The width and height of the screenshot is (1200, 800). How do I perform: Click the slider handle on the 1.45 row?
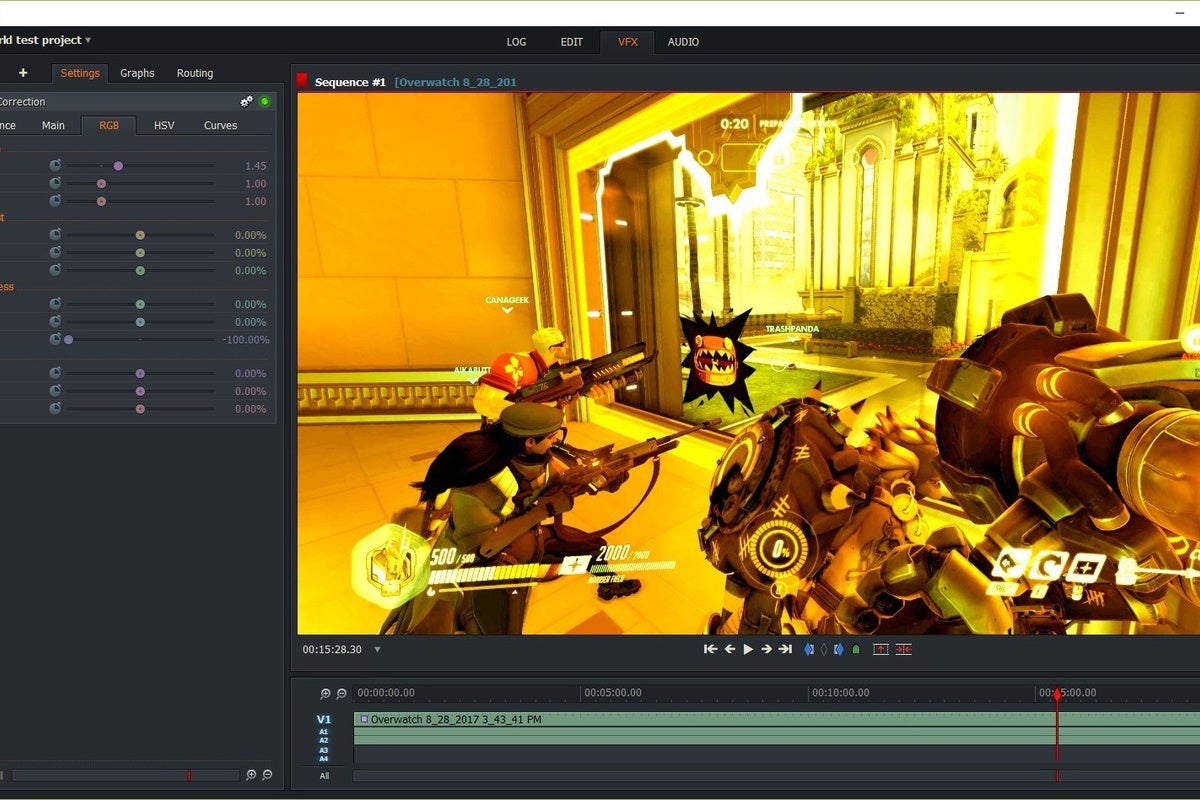tap(118, 165)
